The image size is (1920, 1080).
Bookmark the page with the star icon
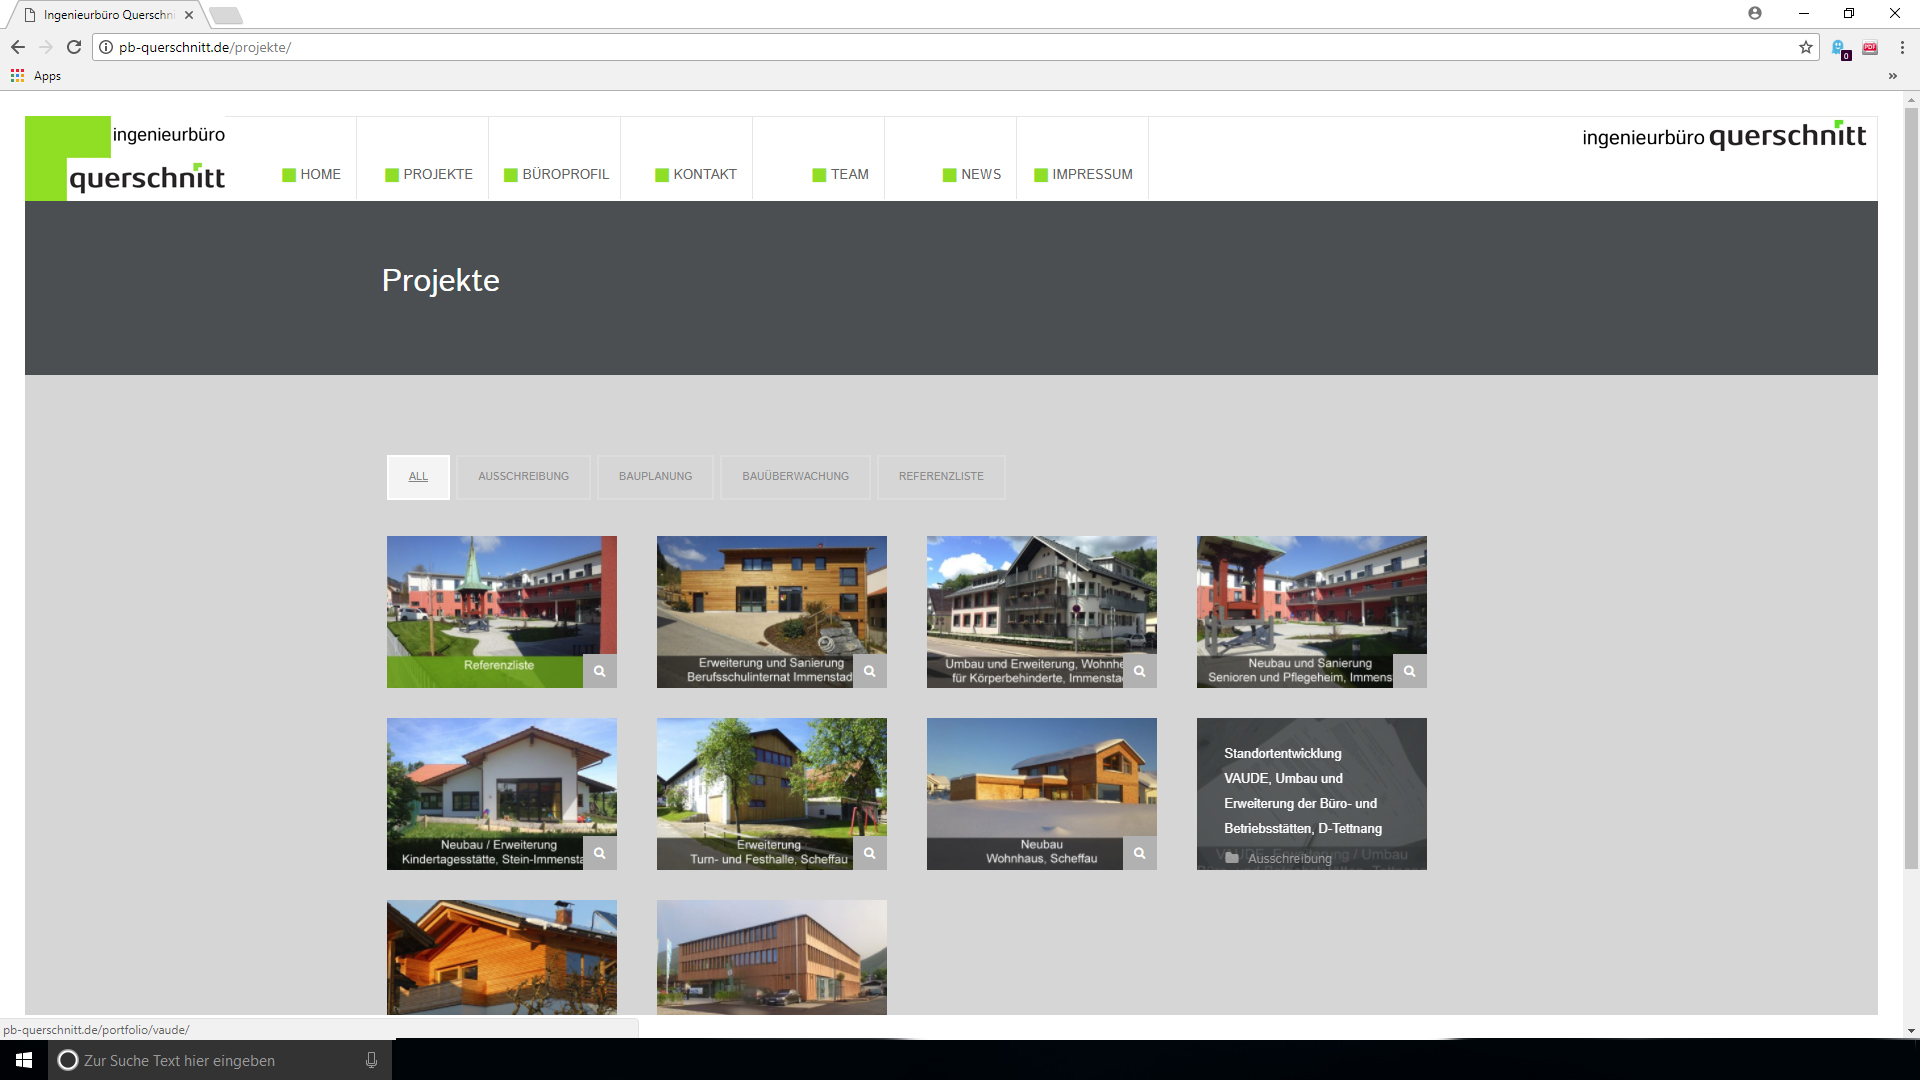(x=1806, y=47)
